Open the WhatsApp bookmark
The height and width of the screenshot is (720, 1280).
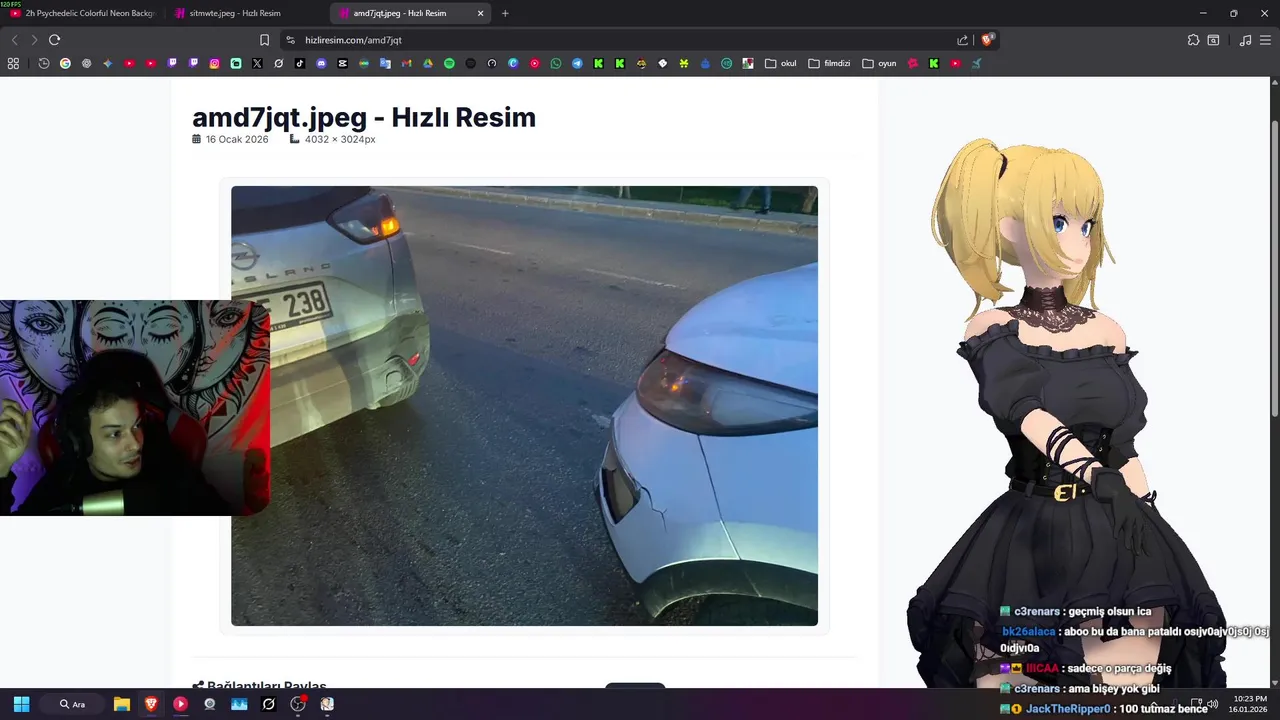pyautogui.click(x=556, y=63)
